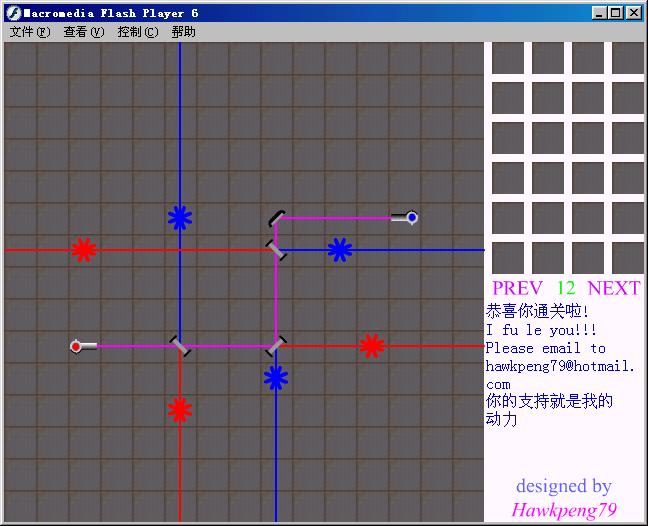The height and width of the screenshot is (526, 648).
Task: Click blue star on the lower vertical blue beam
Action: (x=276, y=378)
